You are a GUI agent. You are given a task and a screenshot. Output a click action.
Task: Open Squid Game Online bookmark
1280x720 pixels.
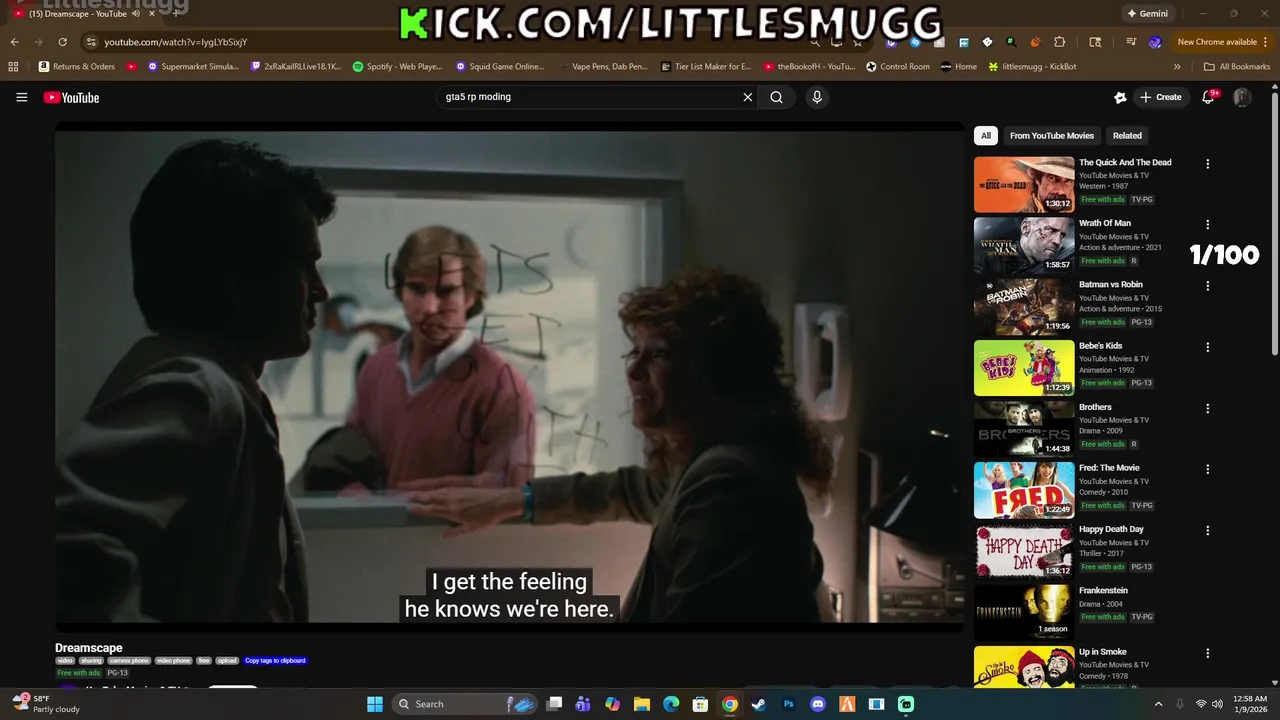[500, 67]
